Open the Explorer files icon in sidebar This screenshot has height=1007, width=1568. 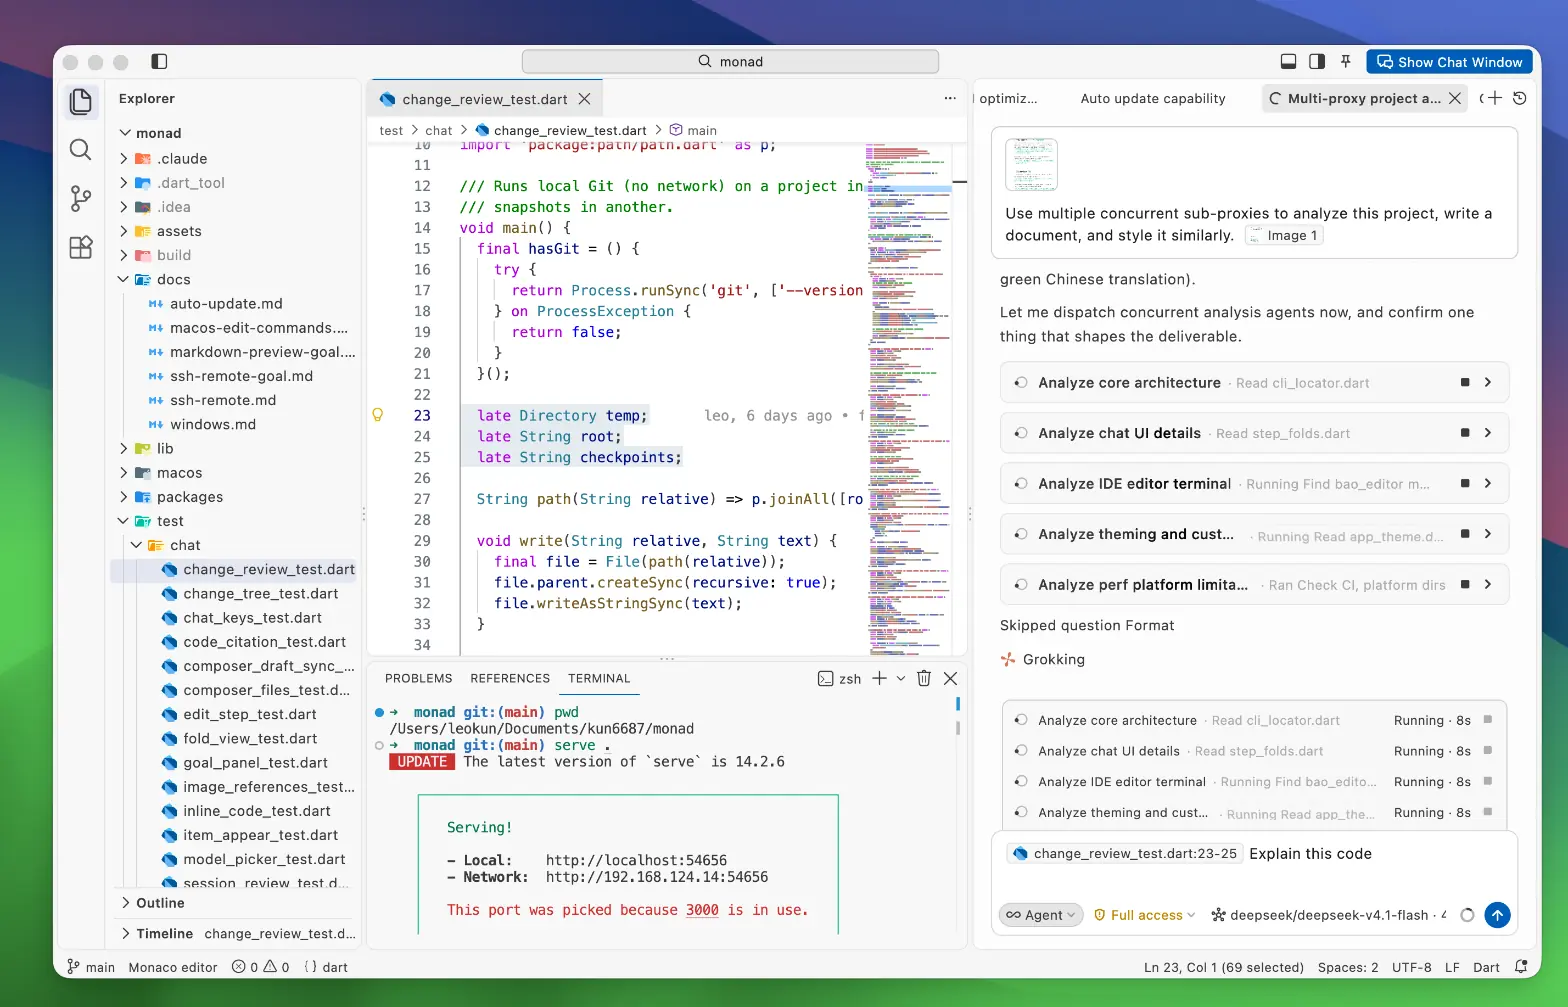[81, 101]
